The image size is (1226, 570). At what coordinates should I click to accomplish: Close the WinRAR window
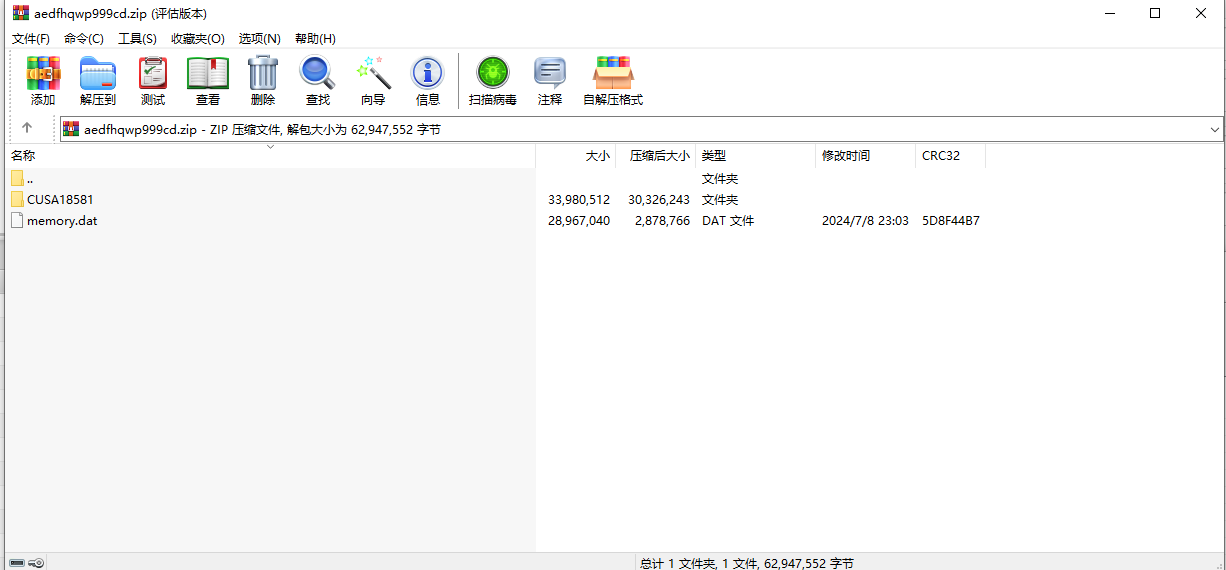pyautogui.click(x=1201, y=13)
